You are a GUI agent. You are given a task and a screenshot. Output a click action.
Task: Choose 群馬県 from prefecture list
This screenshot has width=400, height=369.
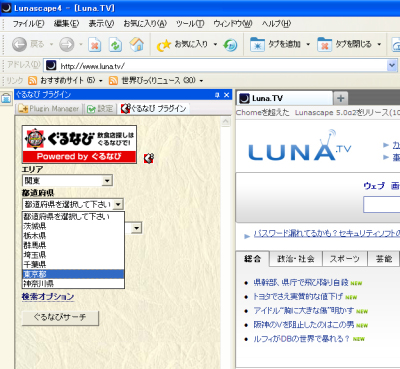pyautogui.click(x=73, y=246)
